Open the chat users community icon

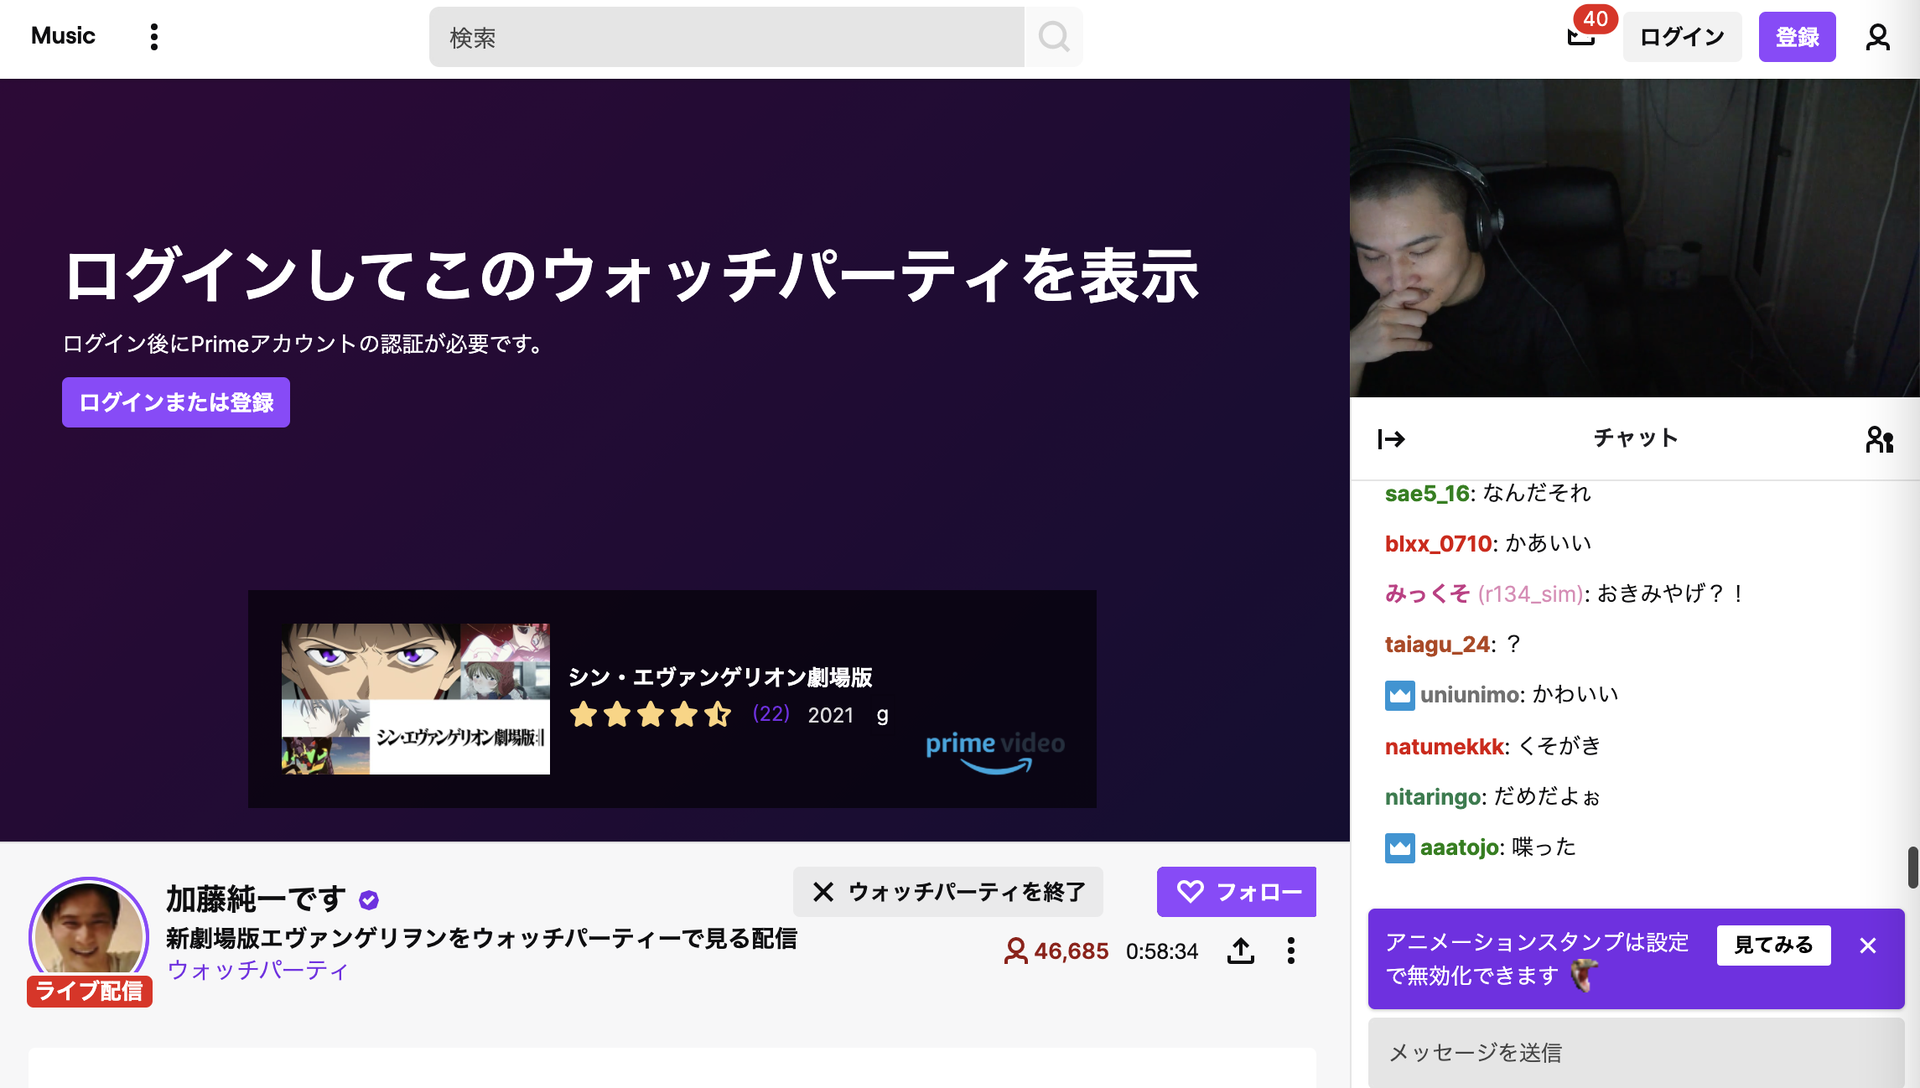point(1879,439)
